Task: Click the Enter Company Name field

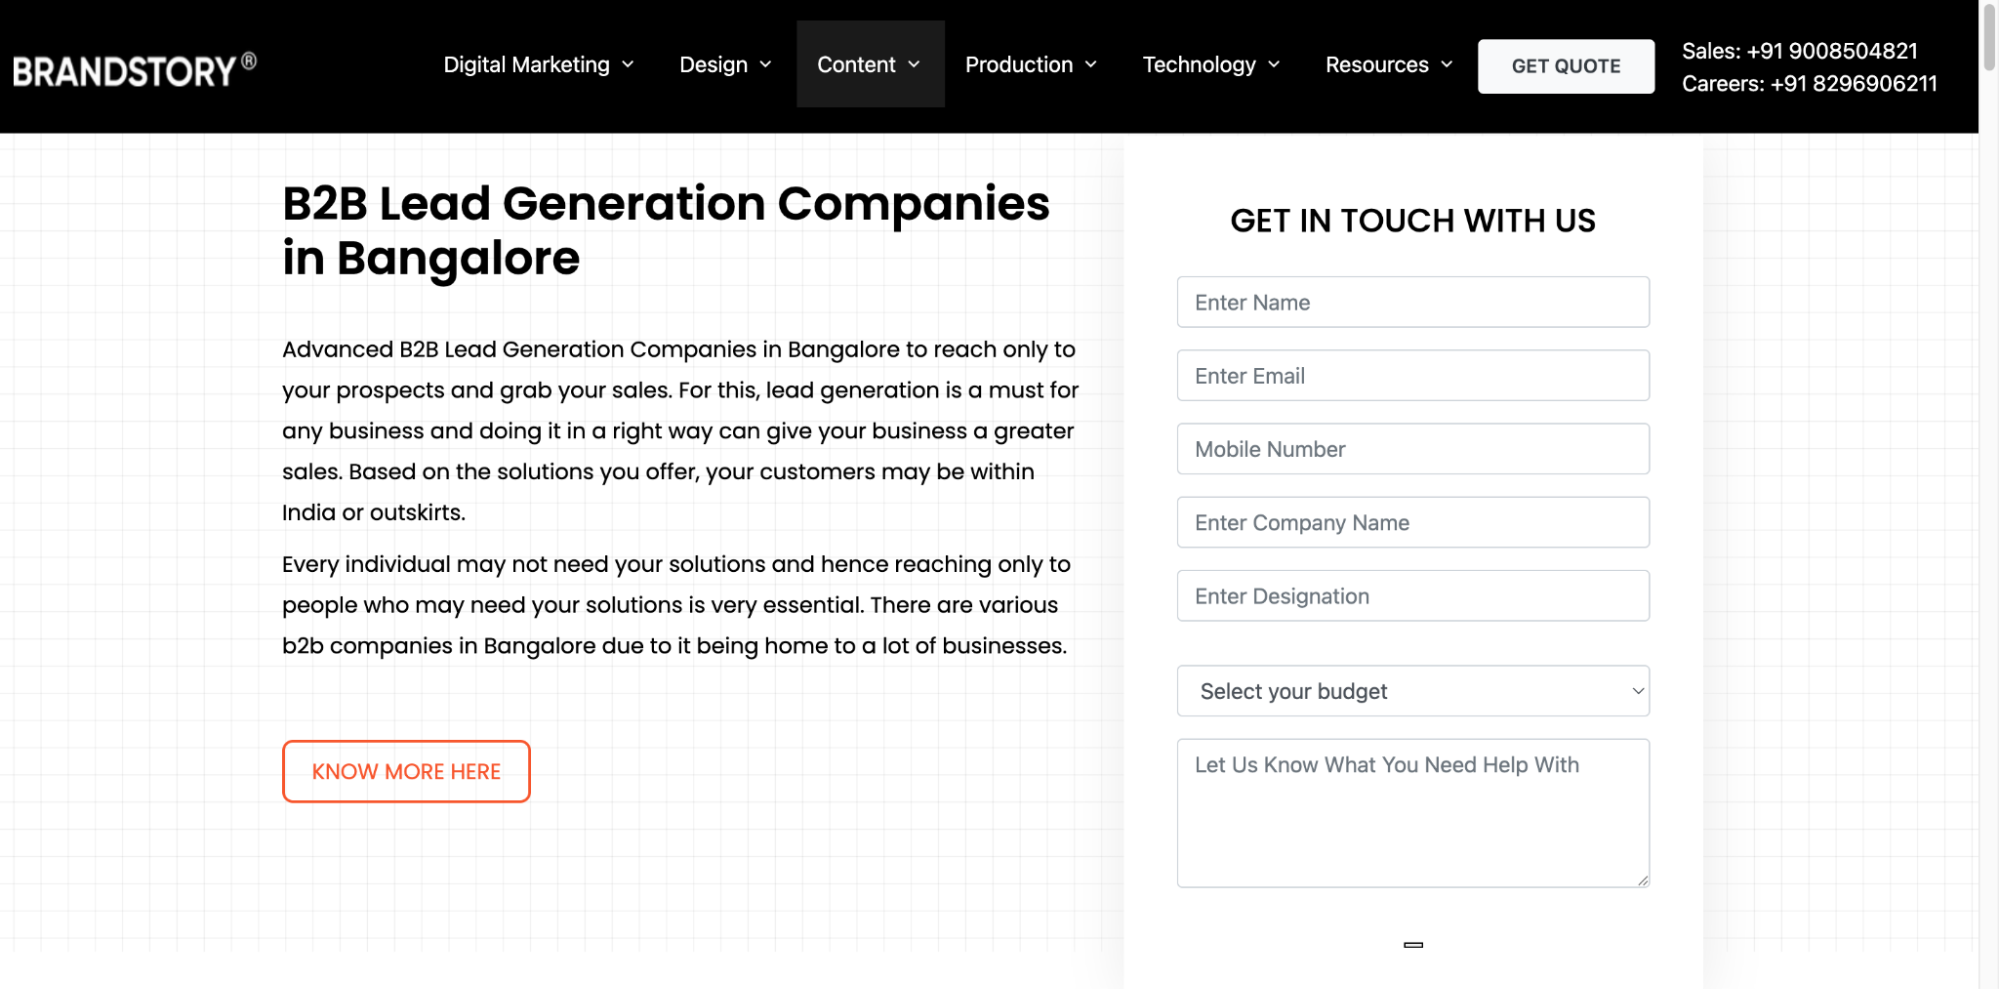Action: 1412,522
